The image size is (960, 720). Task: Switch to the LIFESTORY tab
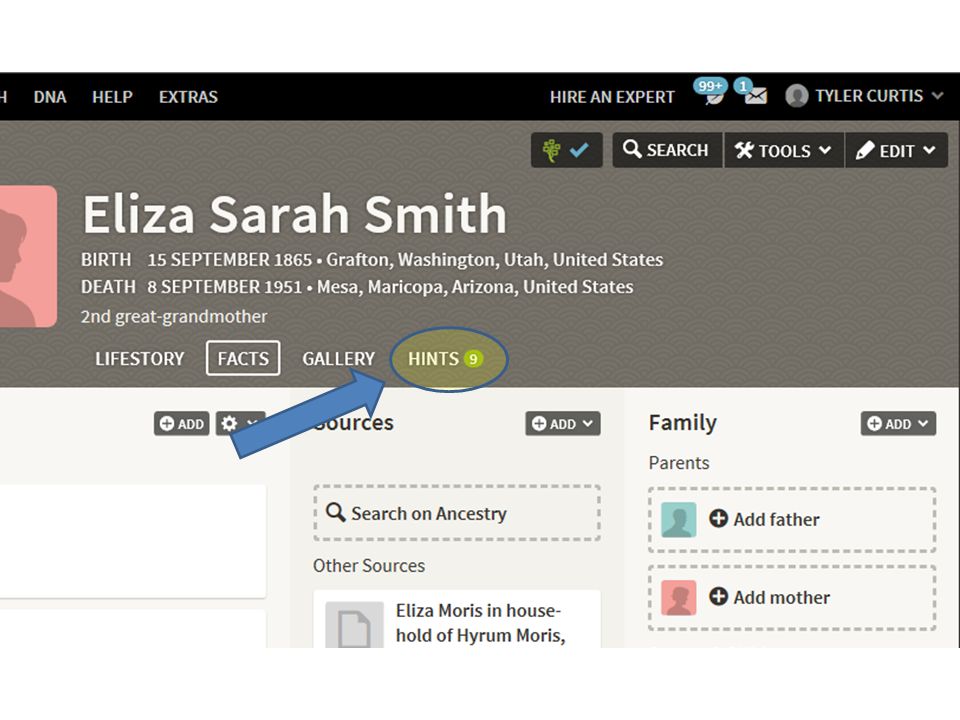pyautogui.click(x=140, y=359)
